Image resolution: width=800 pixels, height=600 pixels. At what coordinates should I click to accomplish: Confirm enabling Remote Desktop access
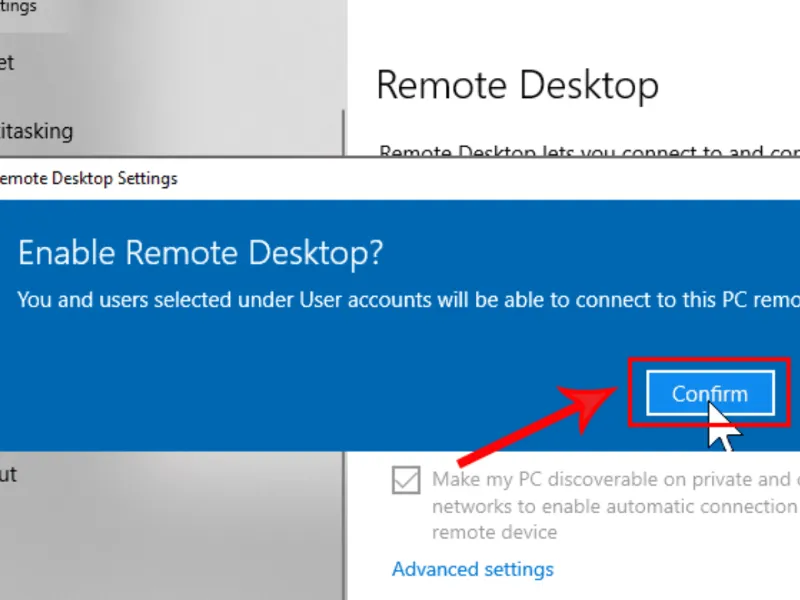tap(709, 392)
